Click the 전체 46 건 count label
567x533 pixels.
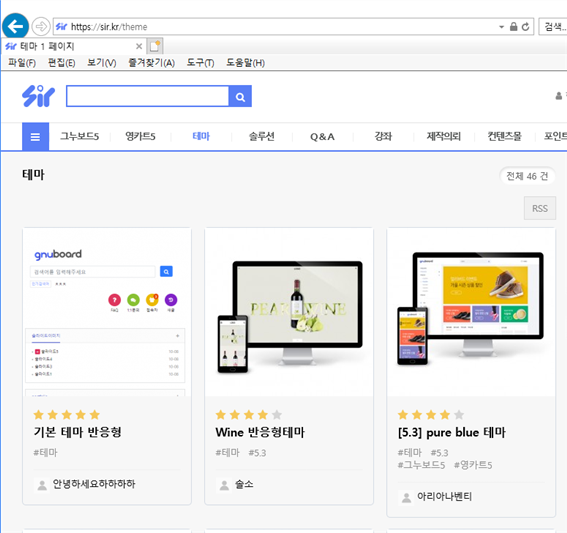coord(527,176)
